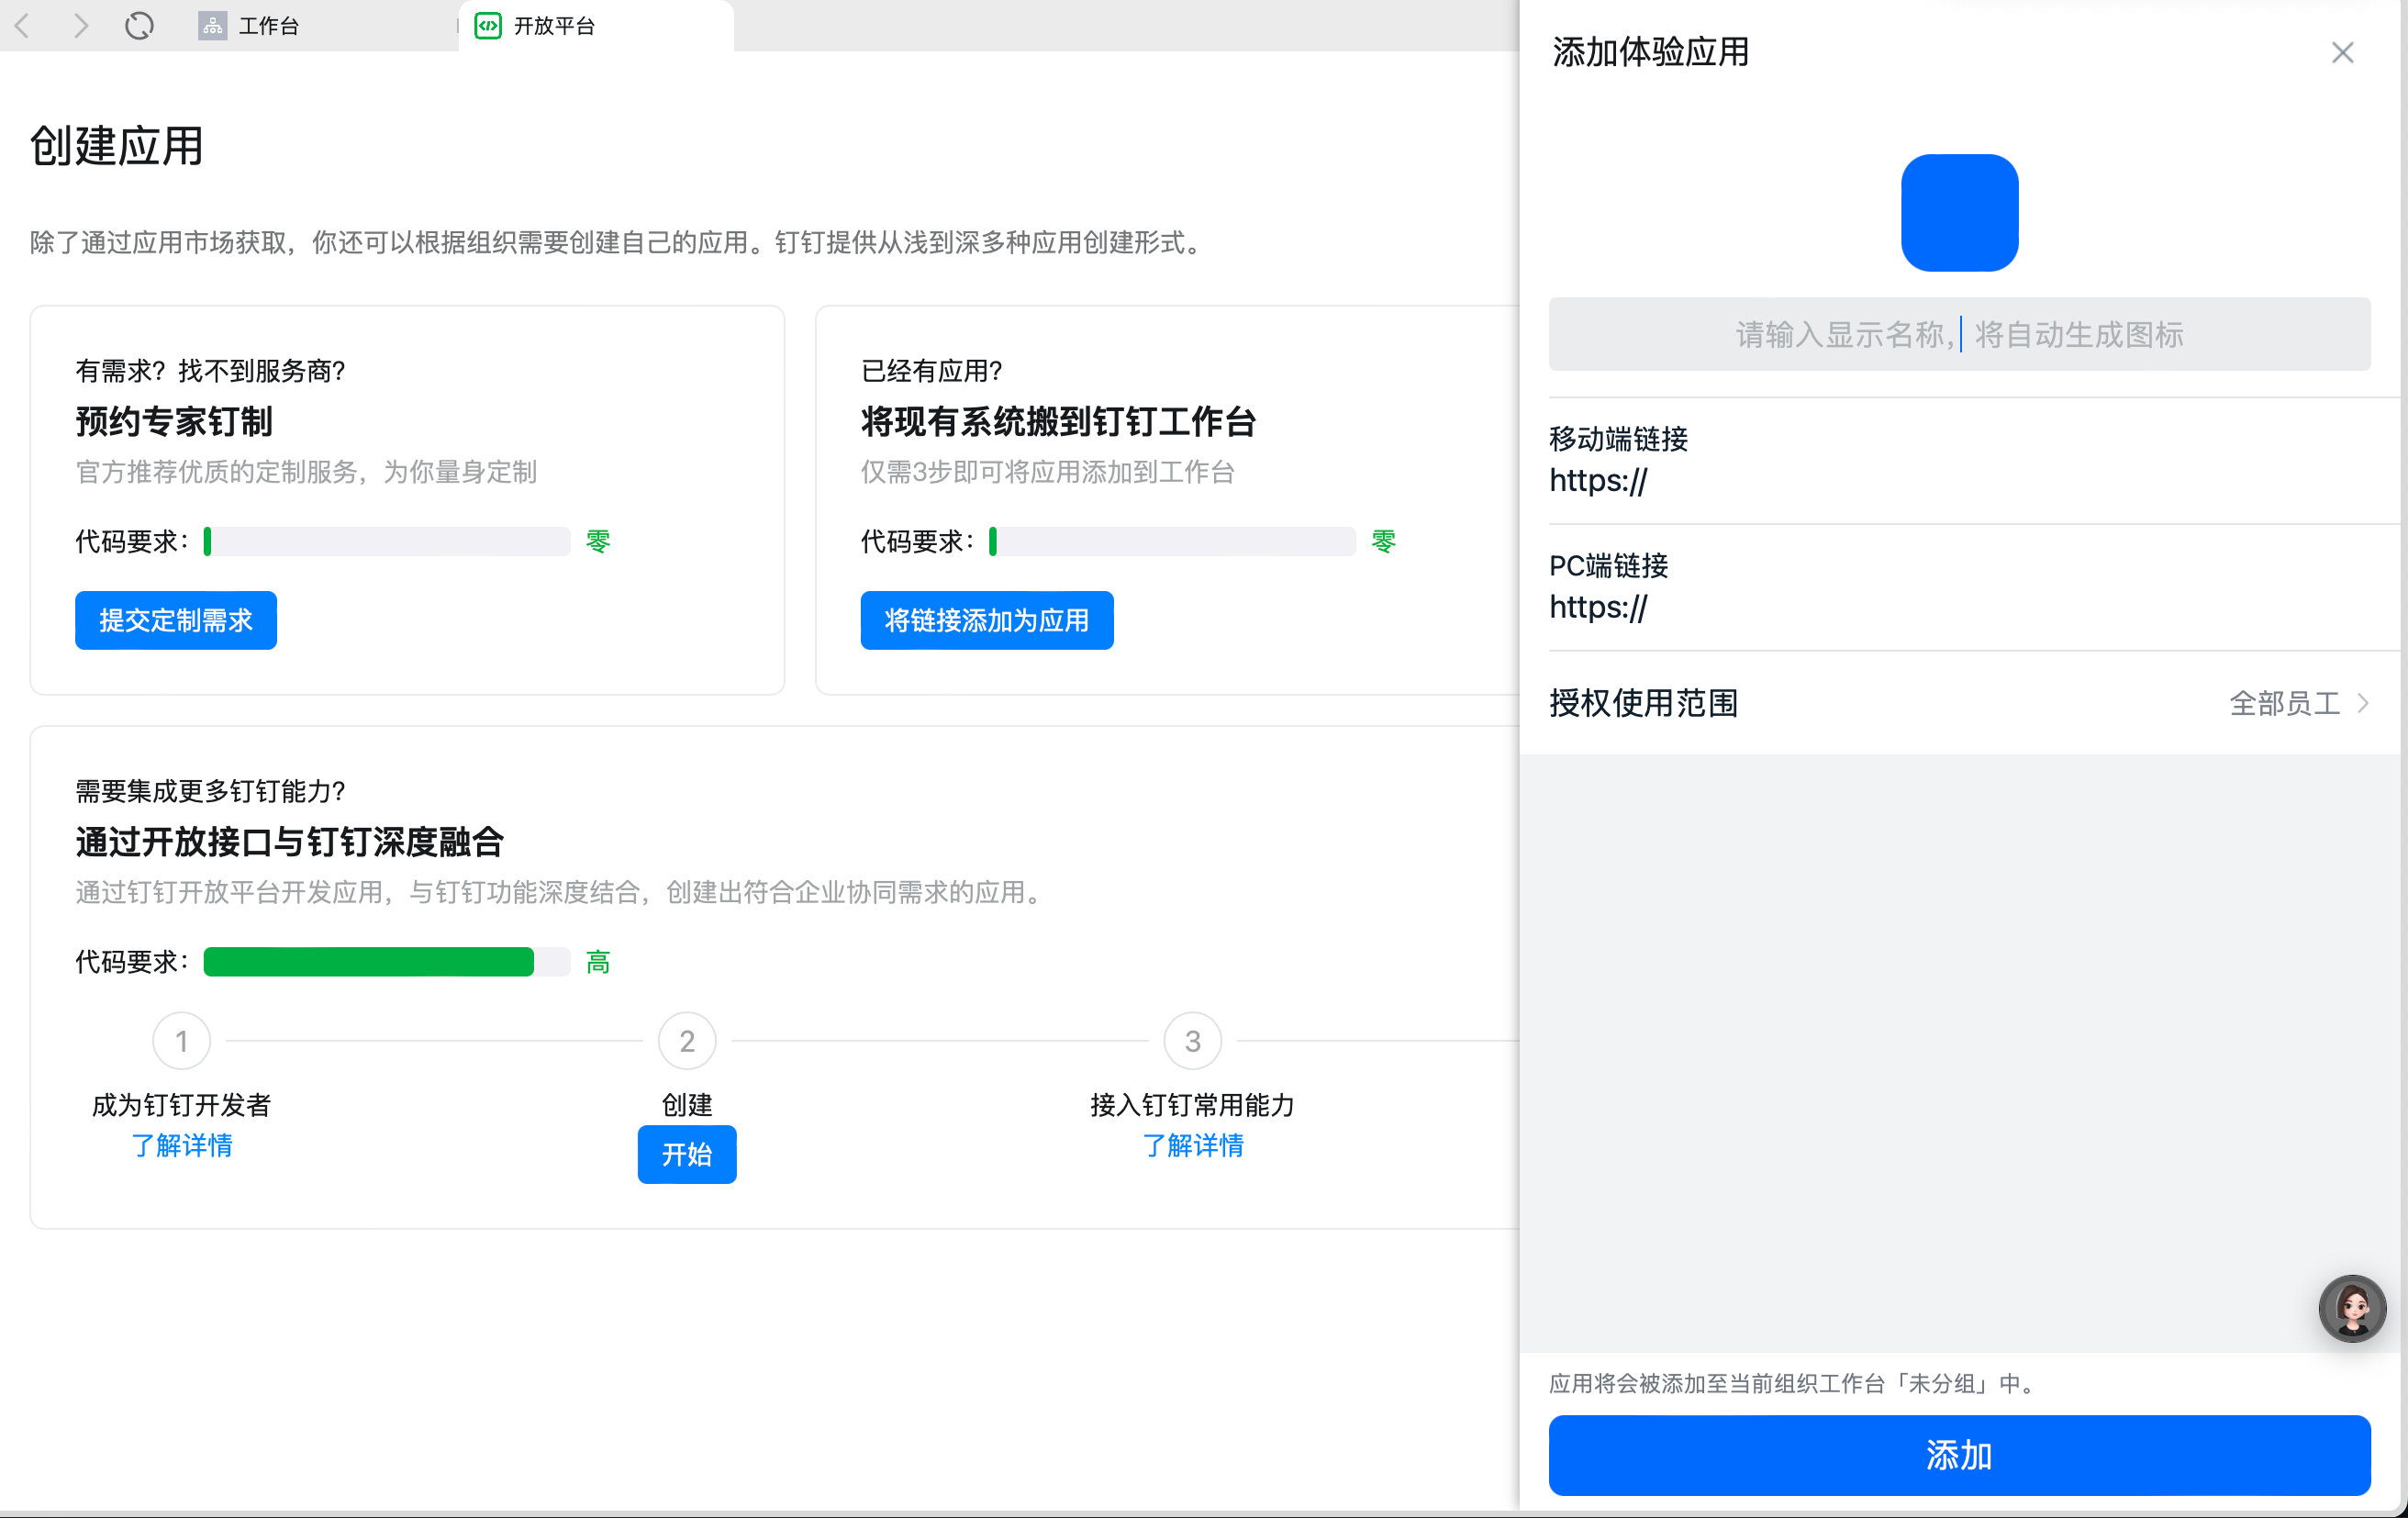Click the browser back arrow
Screen dimensions: 2408x1518
point(22,26)
